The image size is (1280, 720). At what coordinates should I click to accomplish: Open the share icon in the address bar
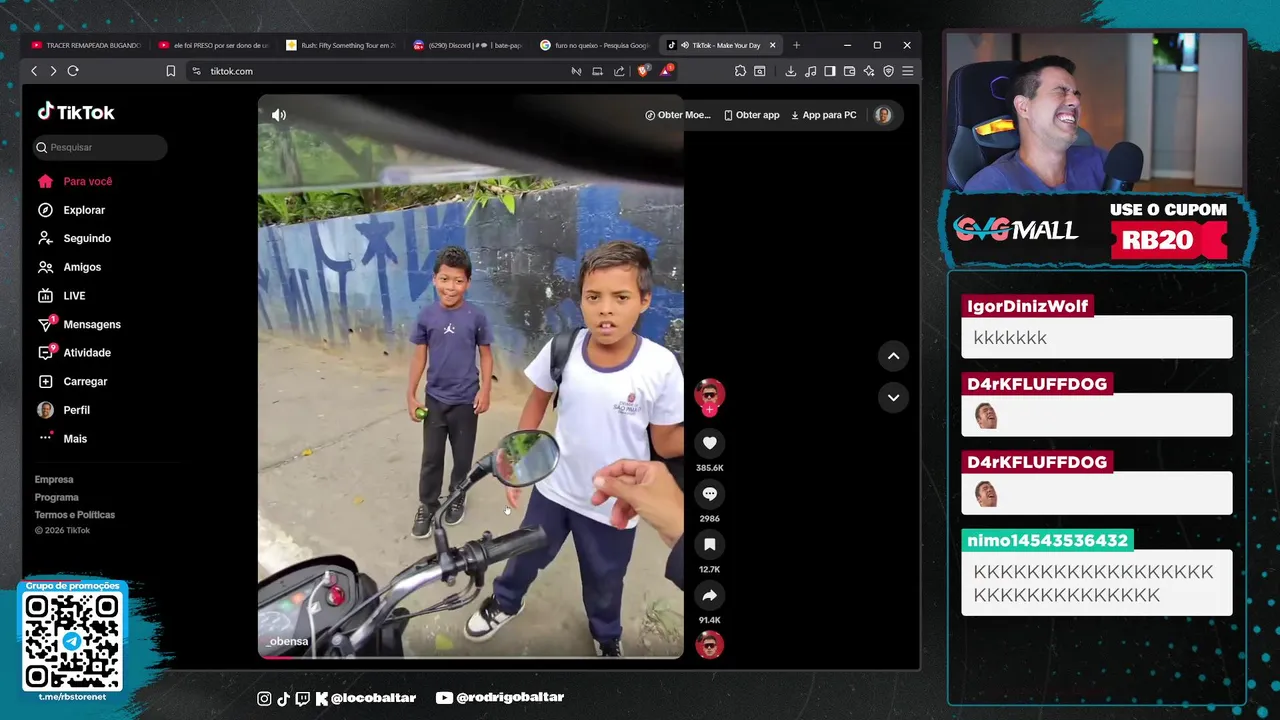[619, 71]
